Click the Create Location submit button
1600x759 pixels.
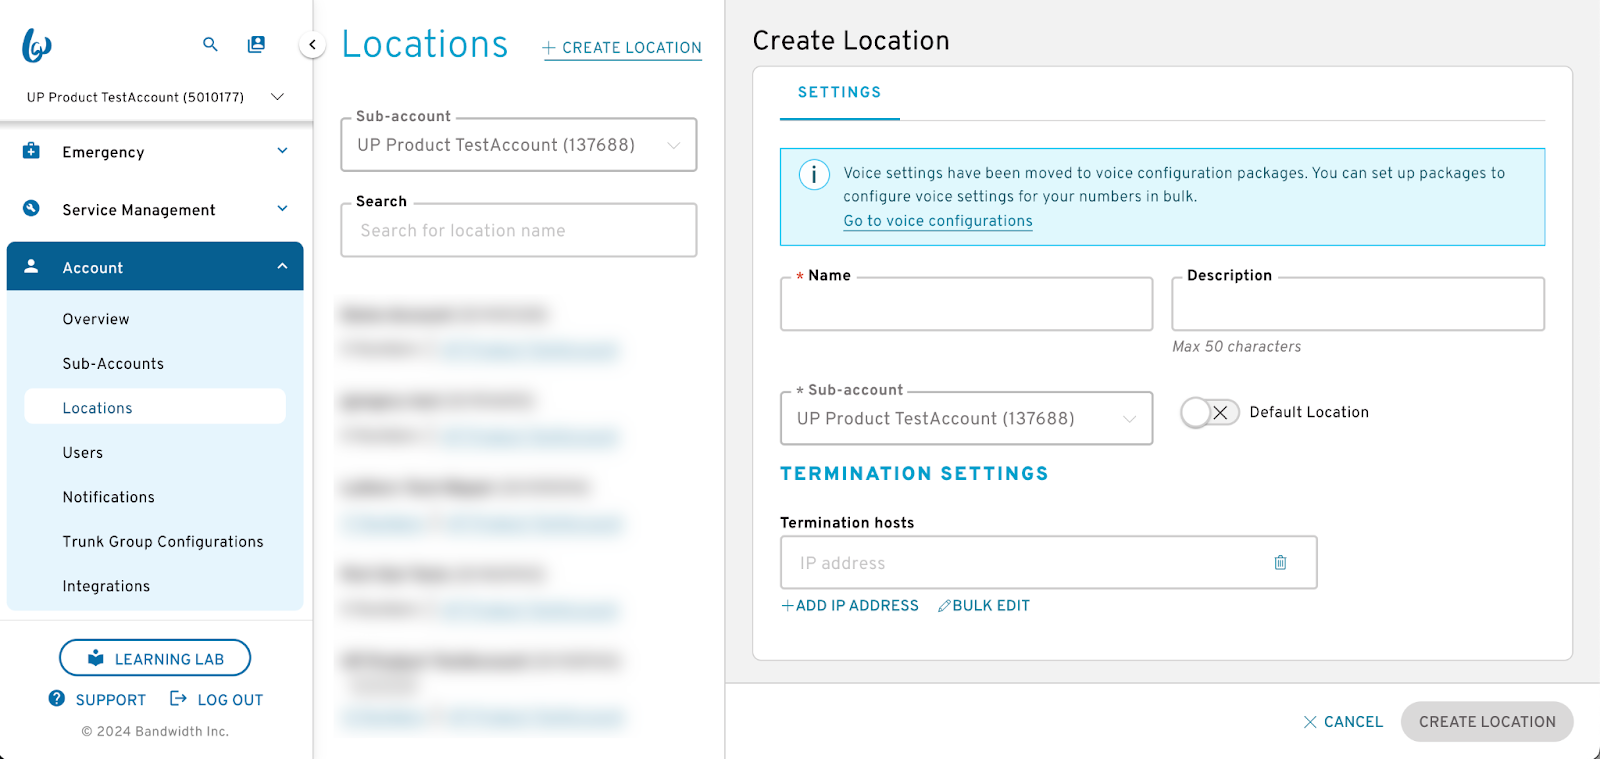click(x=1487, y=722)
